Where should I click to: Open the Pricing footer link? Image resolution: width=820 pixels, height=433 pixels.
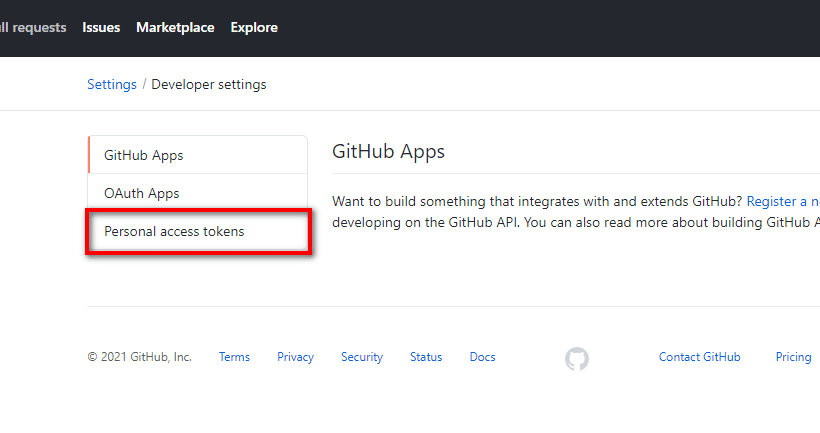[793, 357]
